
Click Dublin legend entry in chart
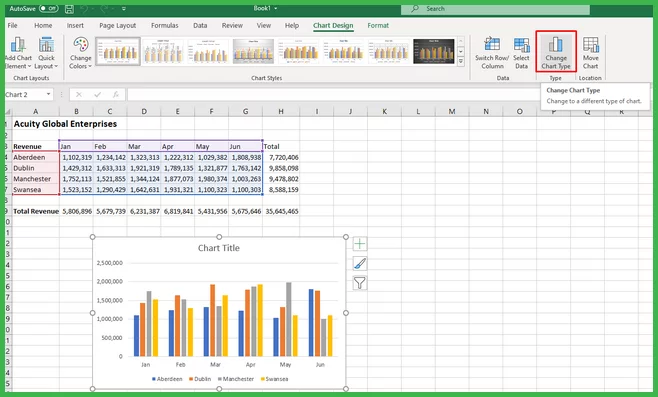[x=200, y=379]
